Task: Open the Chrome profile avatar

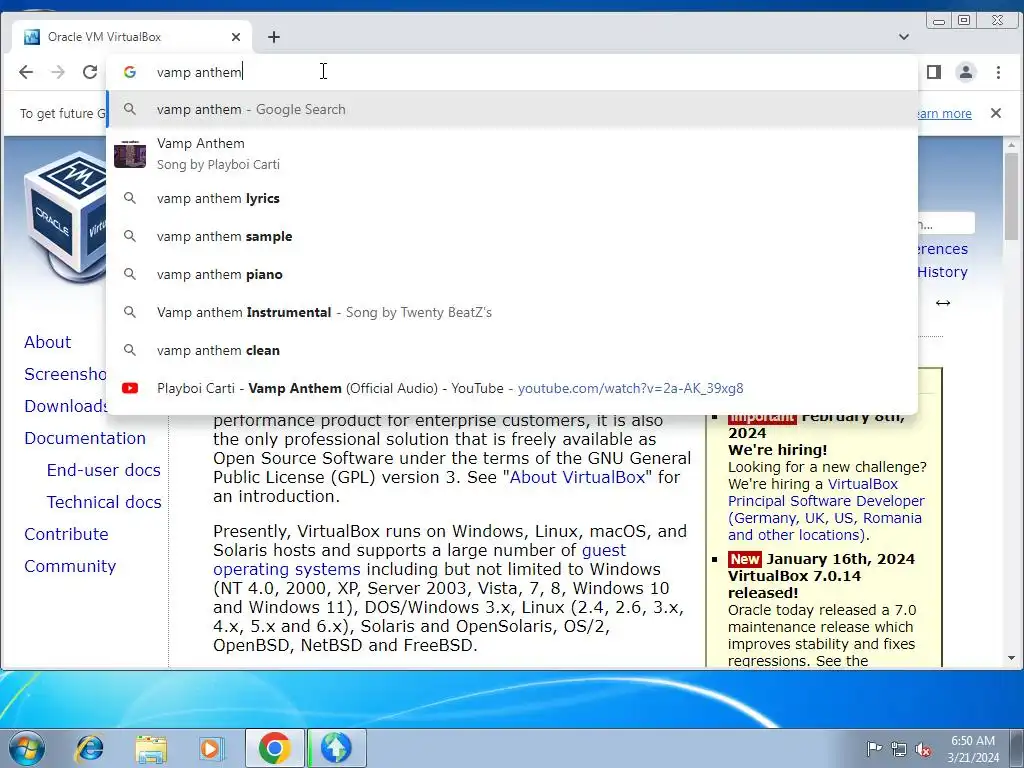Action: (965, 72)
